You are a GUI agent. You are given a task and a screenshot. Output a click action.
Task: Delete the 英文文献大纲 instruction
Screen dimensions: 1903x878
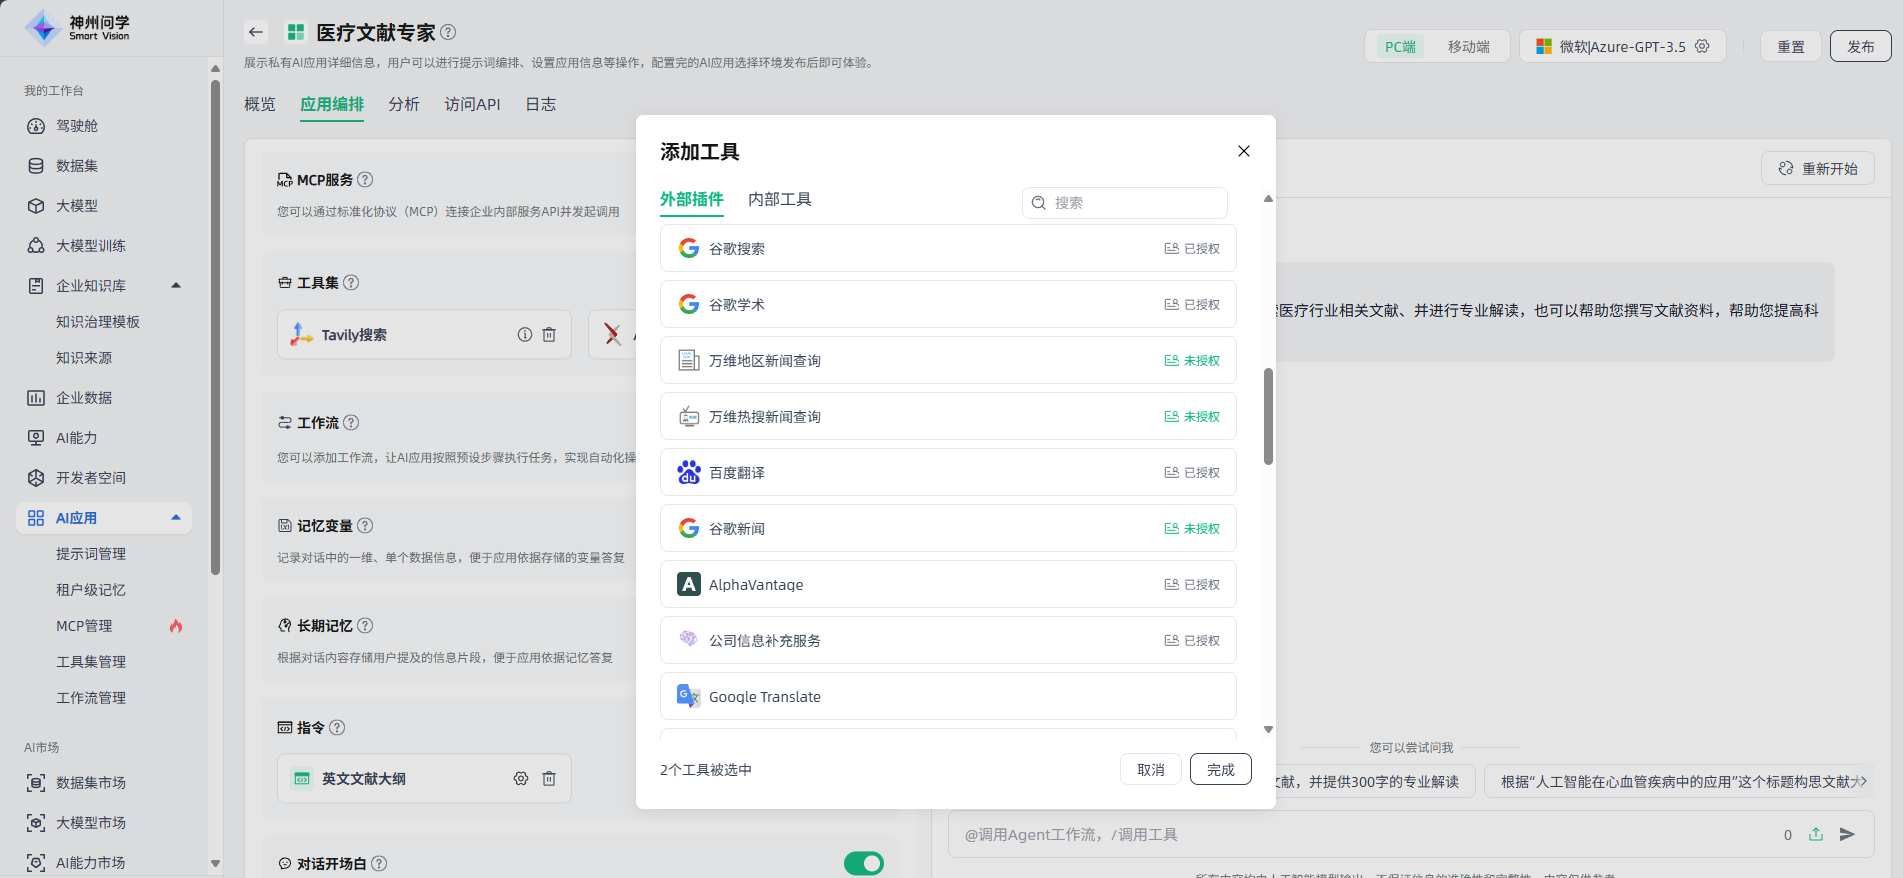(x=549, y=779)
